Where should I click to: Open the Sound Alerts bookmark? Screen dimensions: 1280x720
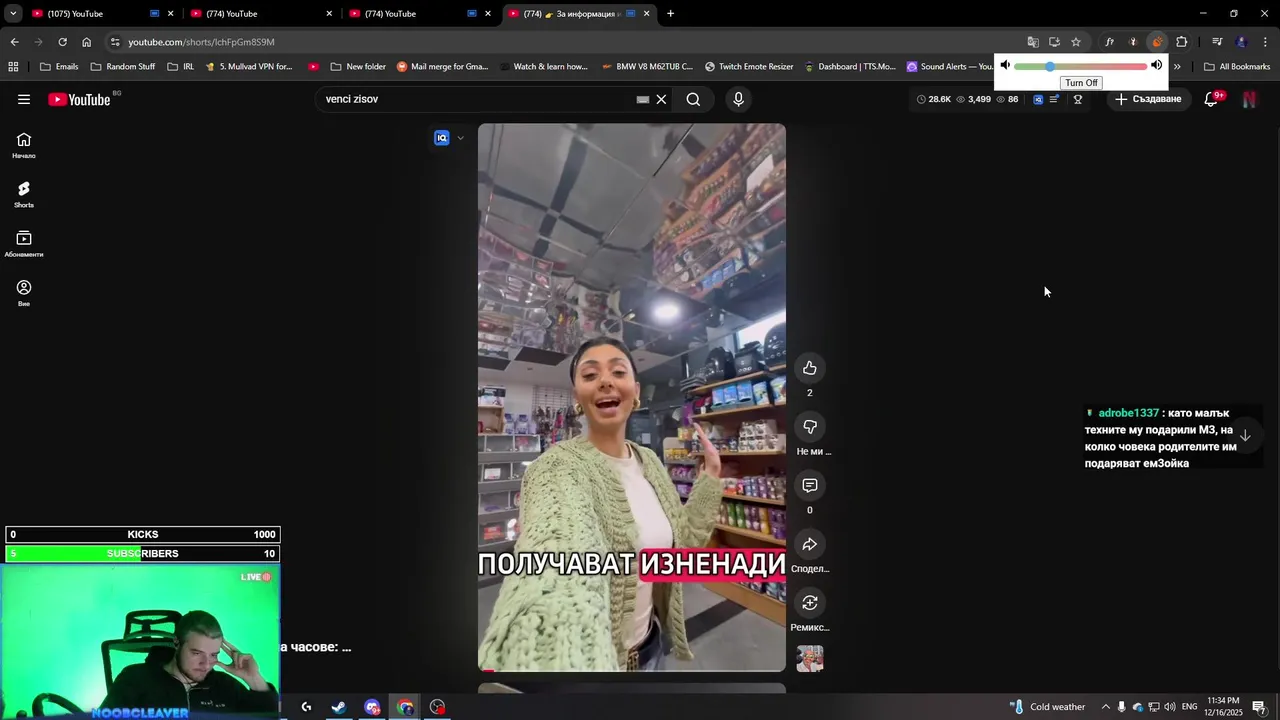coord(950,67)
